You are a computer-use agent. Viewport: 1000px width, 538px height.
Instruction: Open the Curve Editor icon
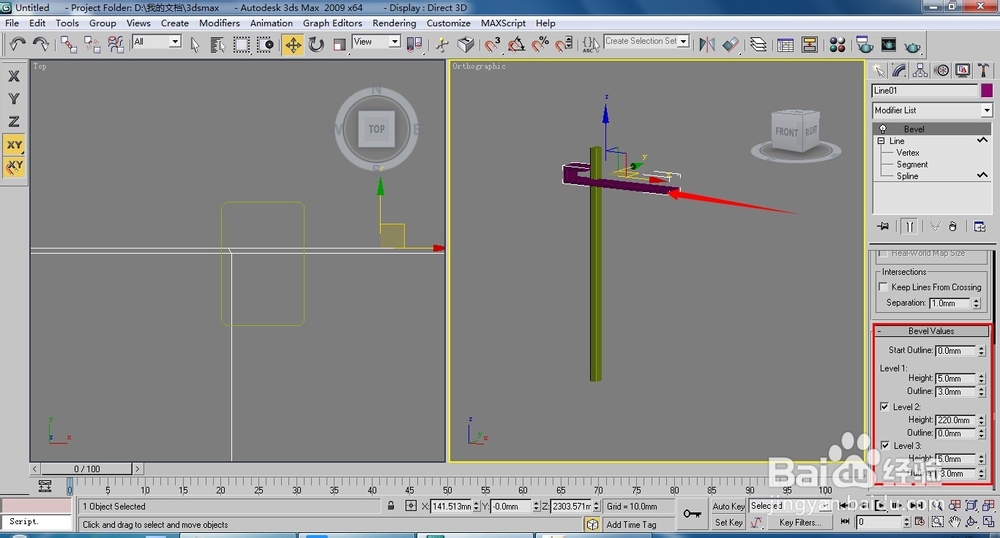pyautogui.click(x=786, y=44)
